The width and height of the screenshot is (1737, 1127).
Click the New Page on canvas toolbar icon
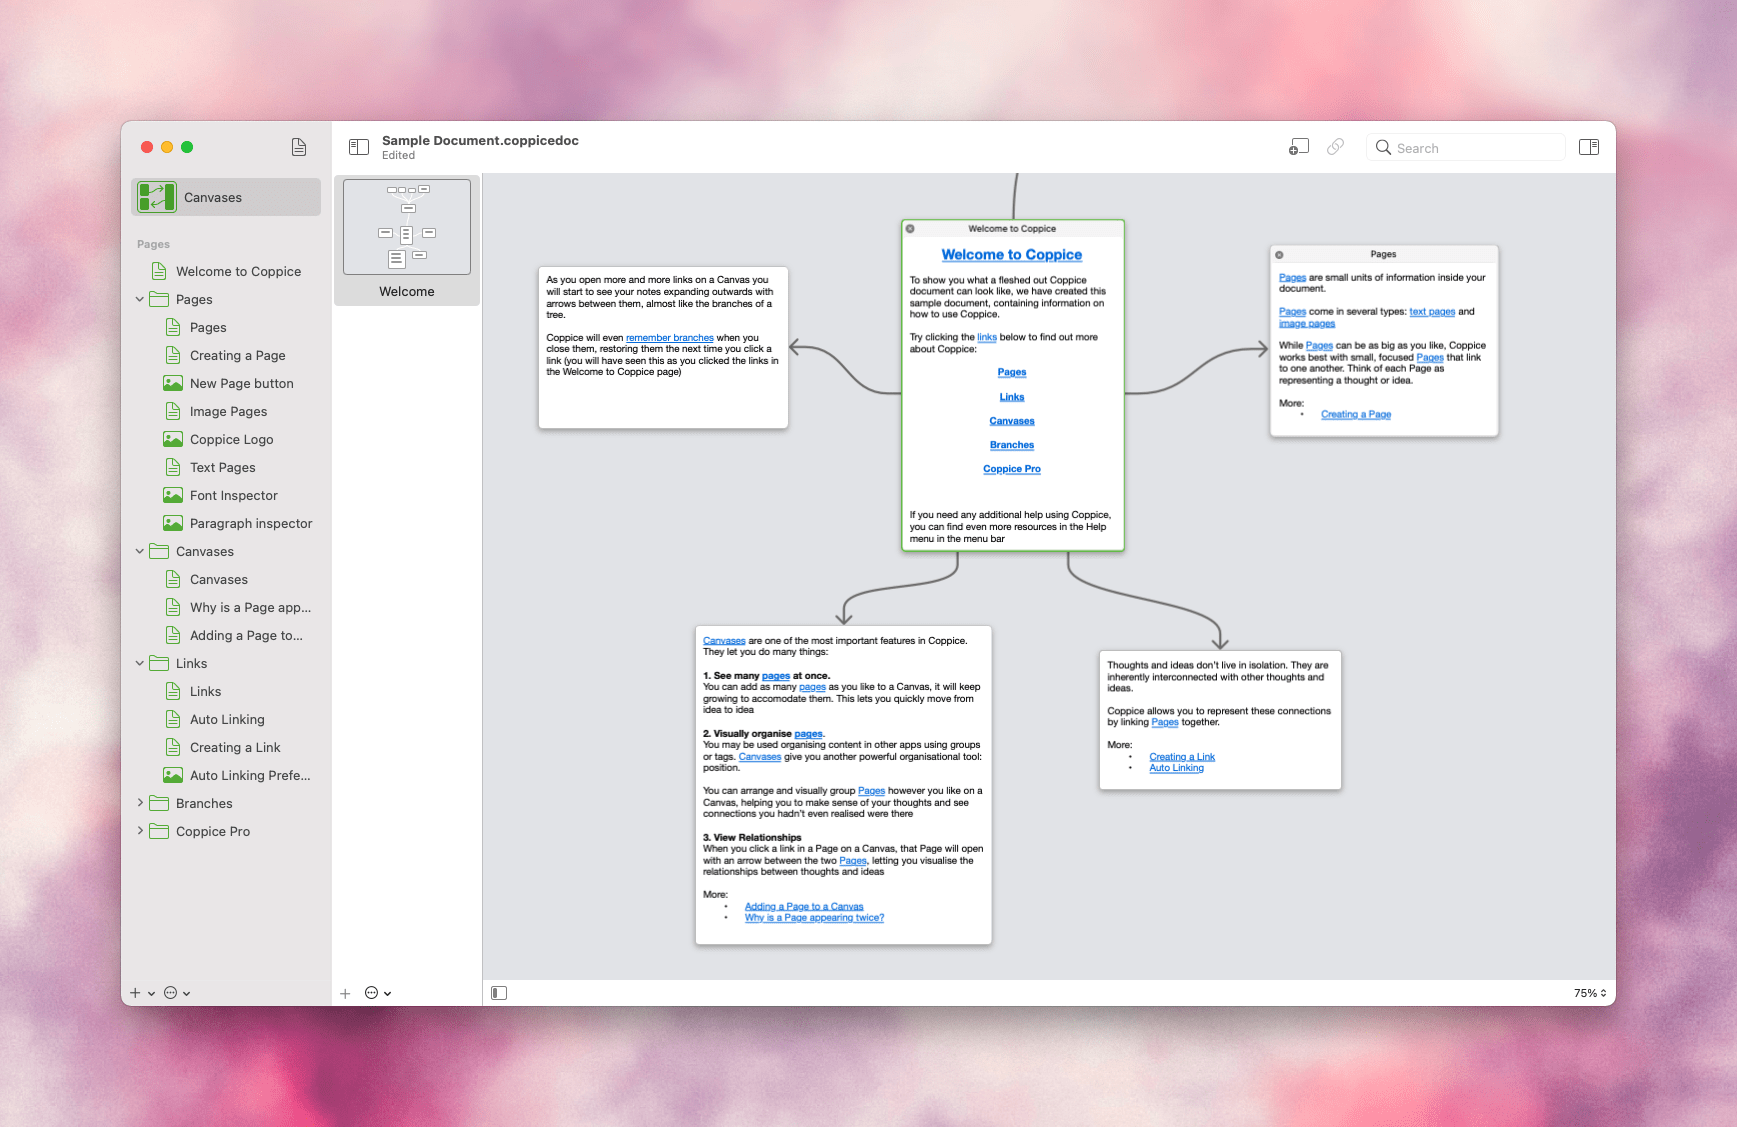(x=1299, y=147)
